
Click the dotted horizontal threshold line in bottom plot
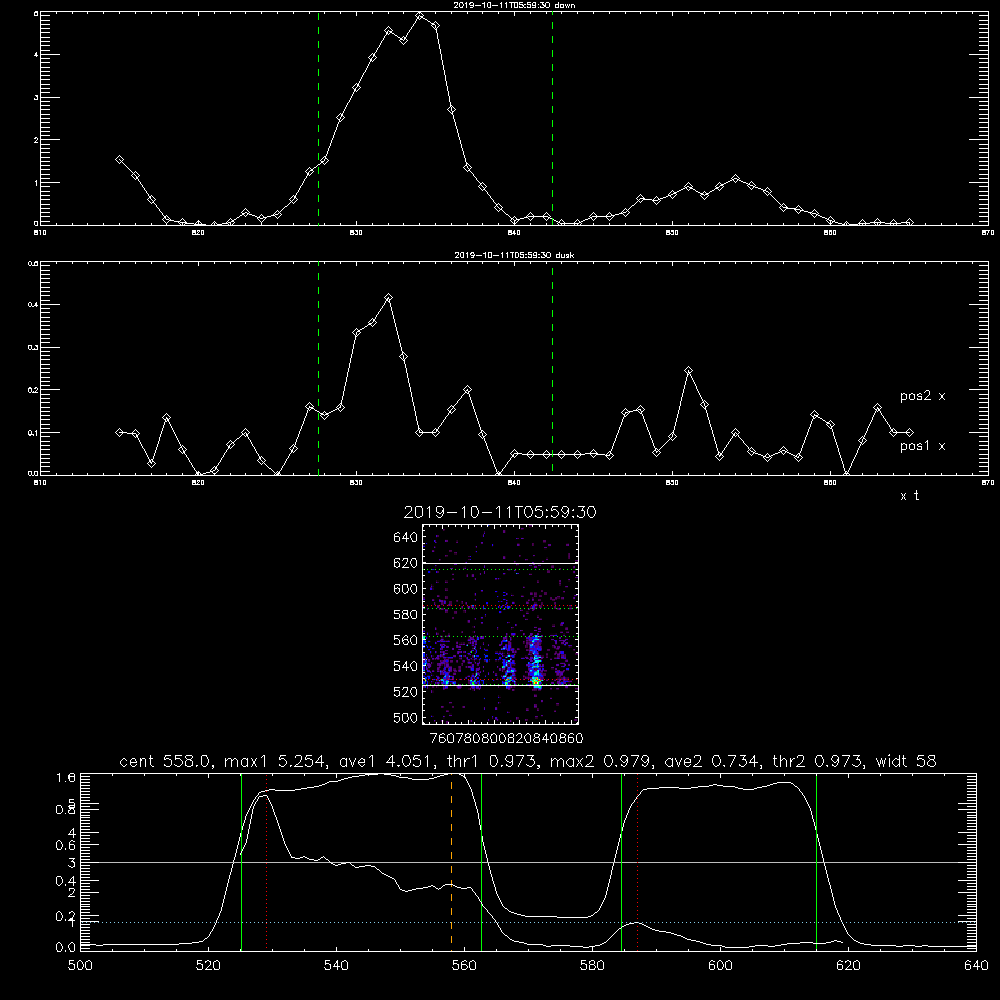point(528,922)
